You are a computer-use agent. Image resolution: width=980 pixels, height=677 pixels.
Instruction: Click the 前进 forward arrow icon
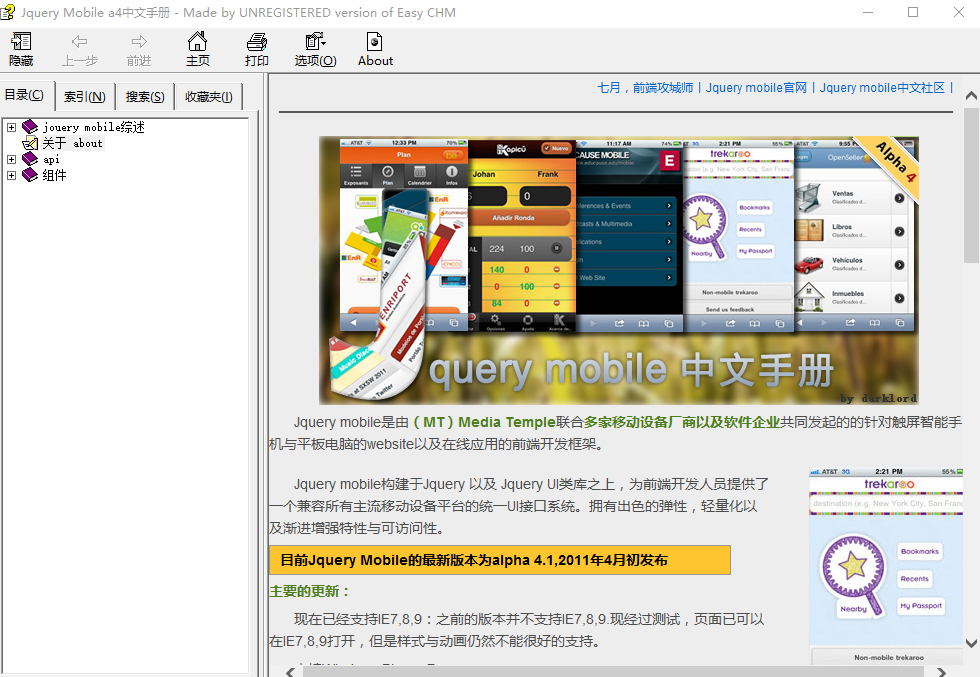[138, 43]
